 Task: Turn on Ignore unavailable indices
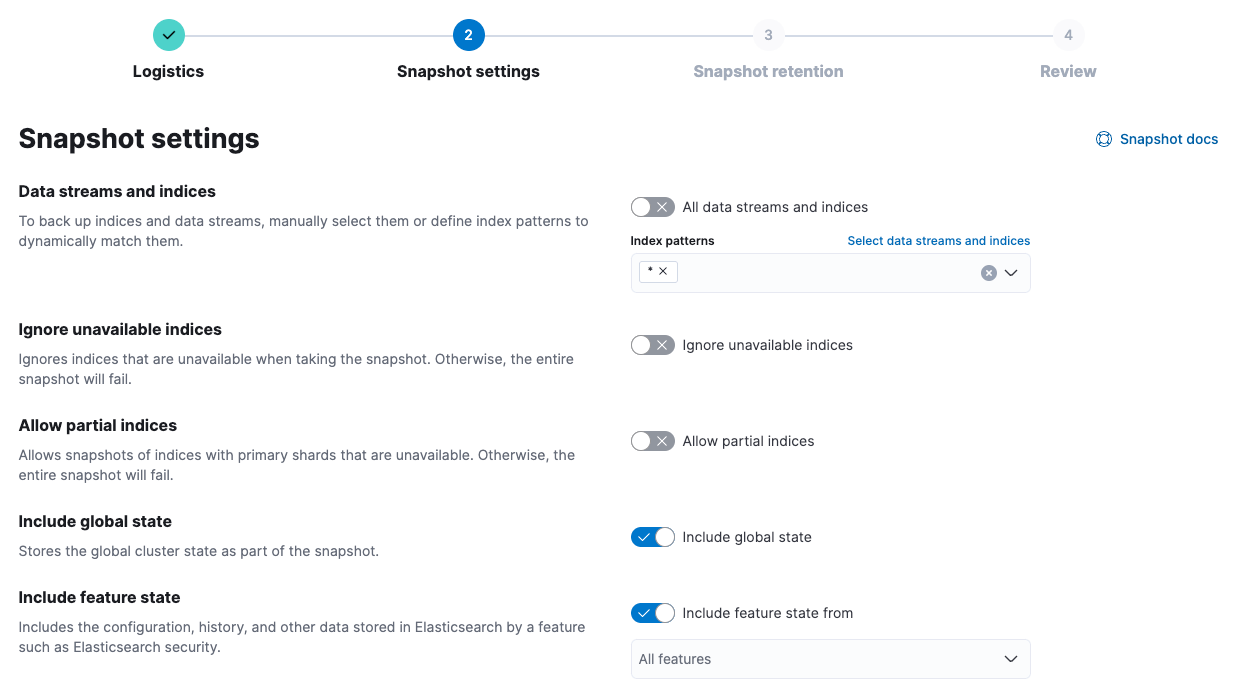(652, 345)
